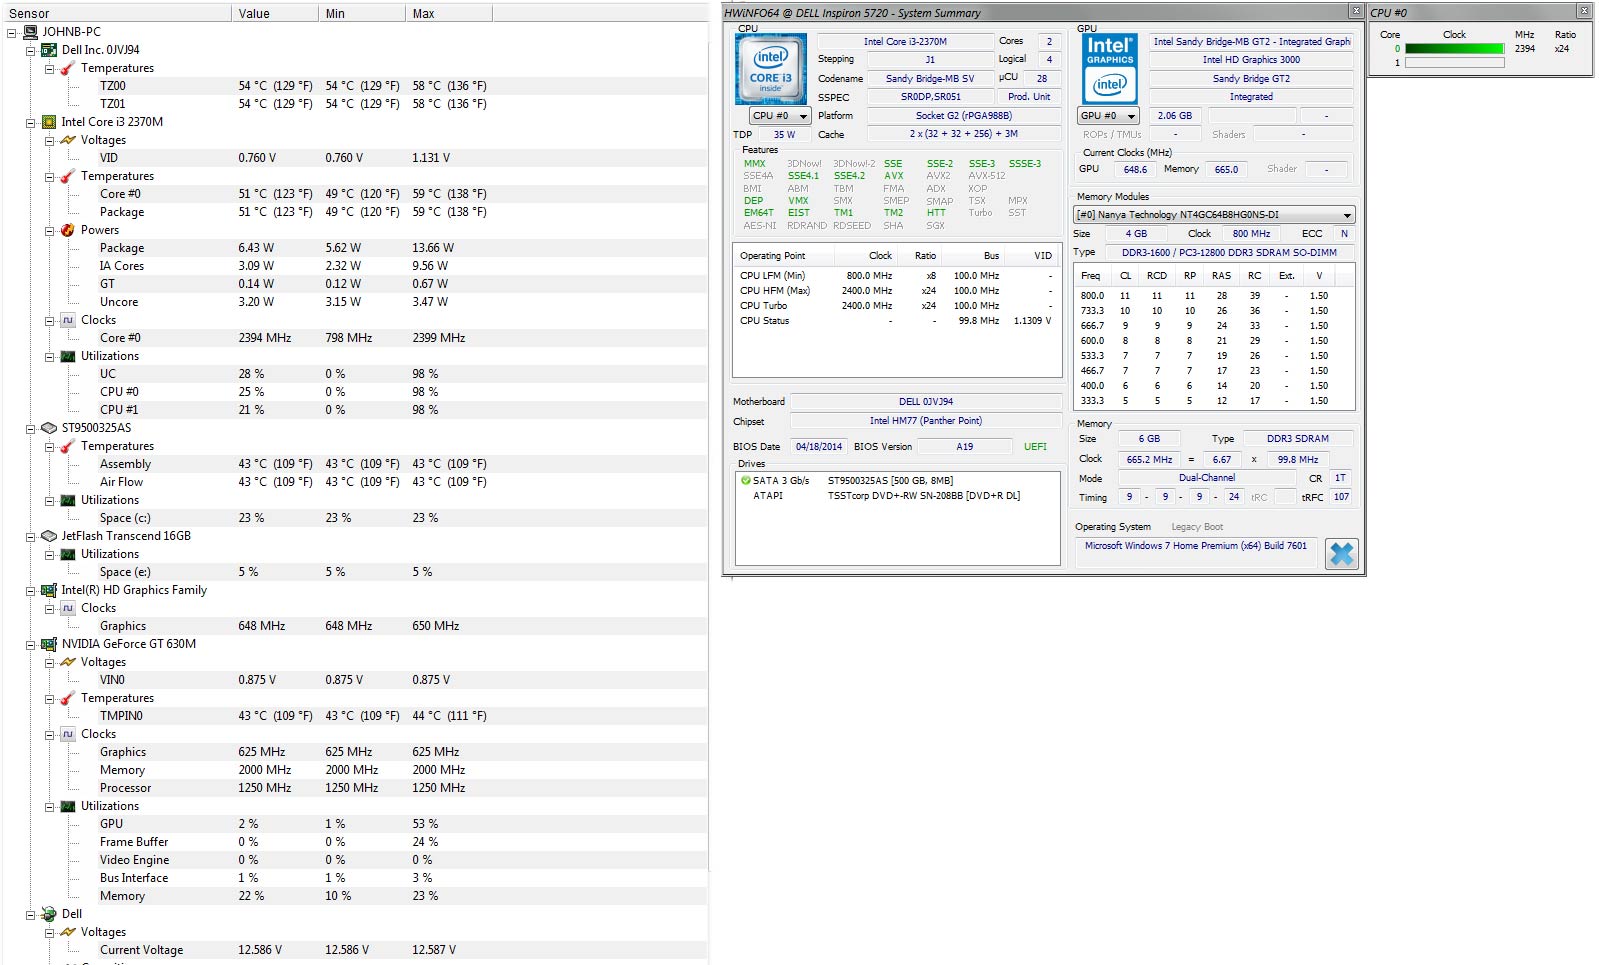Click the Value column header
Image resolution: width=1599 pixels, height=965 pixels.
coord(274,13)
